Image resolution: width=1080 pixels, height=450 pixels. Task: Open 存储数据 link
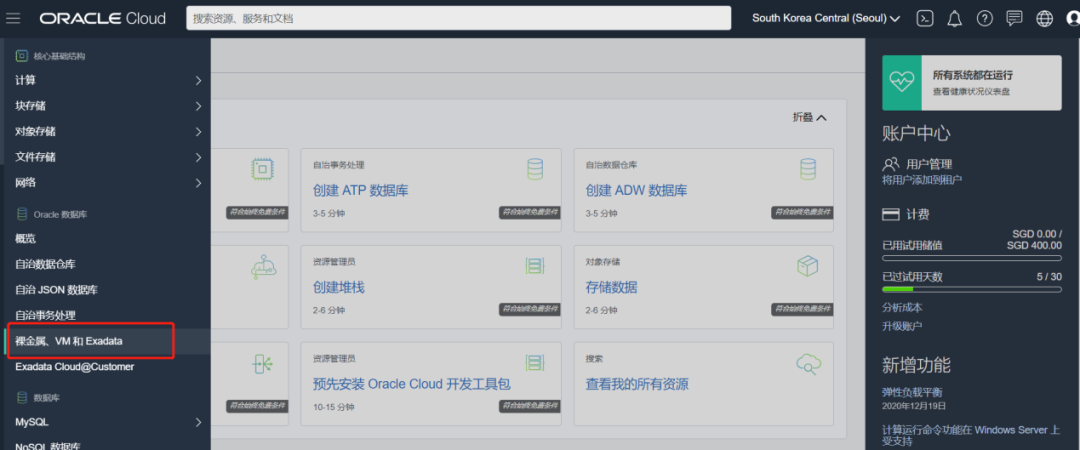(612, 287)
